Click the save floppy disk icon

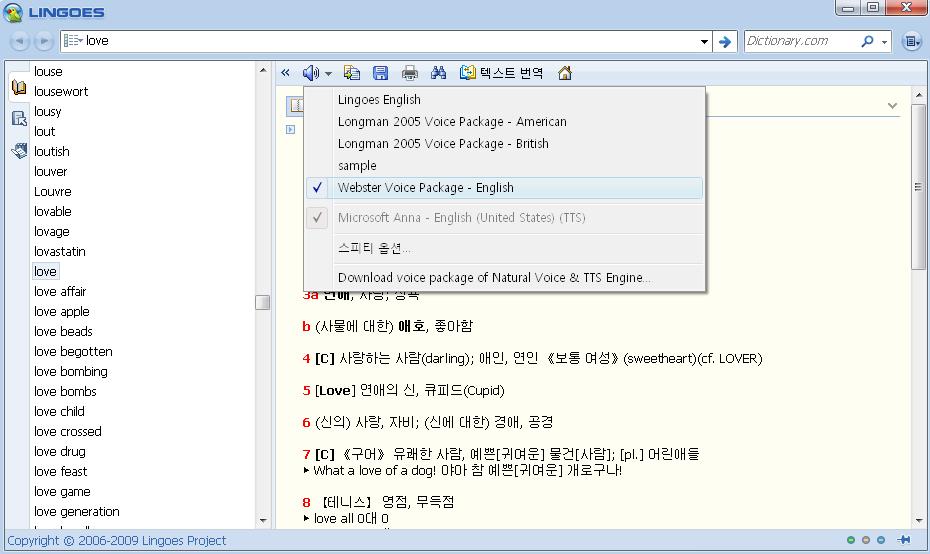pyautogui.click(x=380, y=73)
